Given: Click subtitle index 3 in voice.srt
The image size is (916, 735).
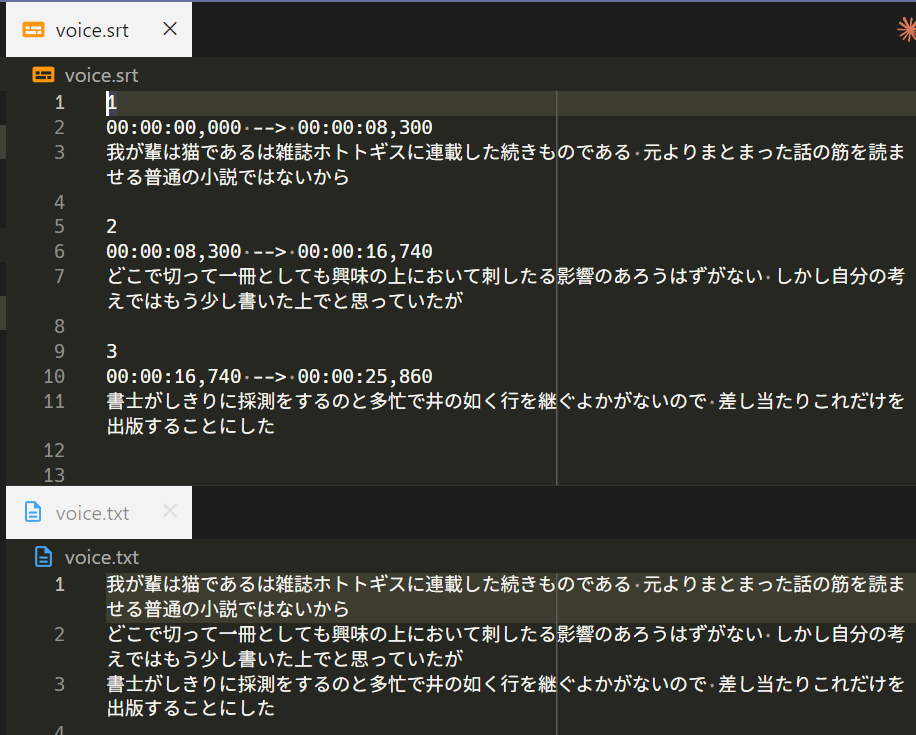Looking at the screenshot, I should [112, 351].
